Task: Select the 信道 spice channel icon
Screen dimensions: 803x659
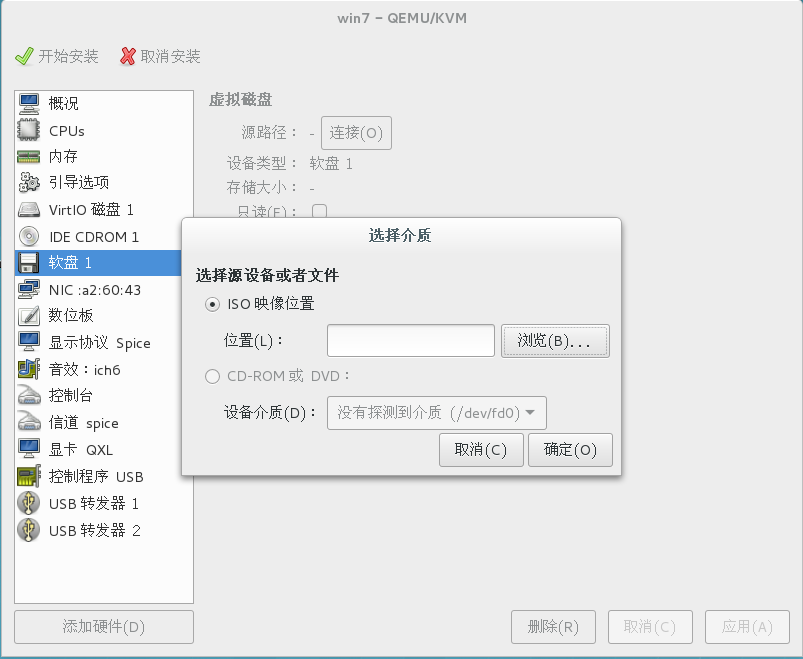Action: pos(29,422)
